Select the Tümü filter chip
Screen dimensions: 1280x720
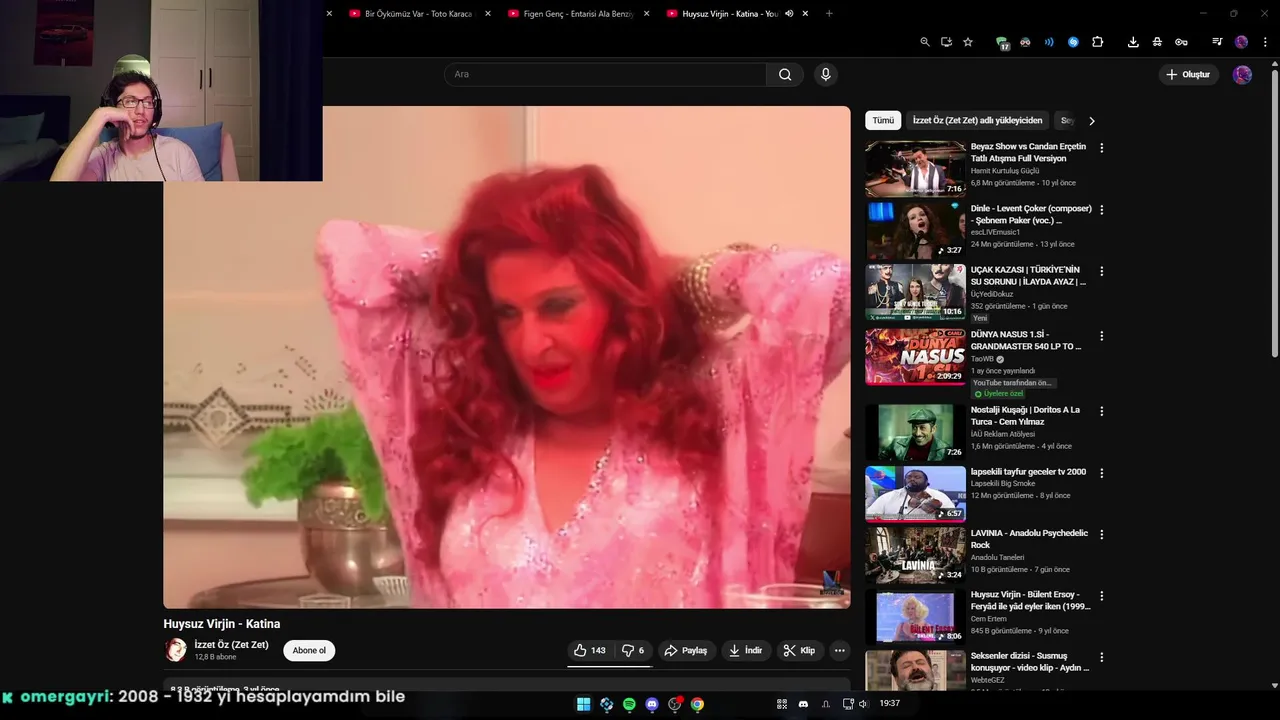[x=883, y=120]
